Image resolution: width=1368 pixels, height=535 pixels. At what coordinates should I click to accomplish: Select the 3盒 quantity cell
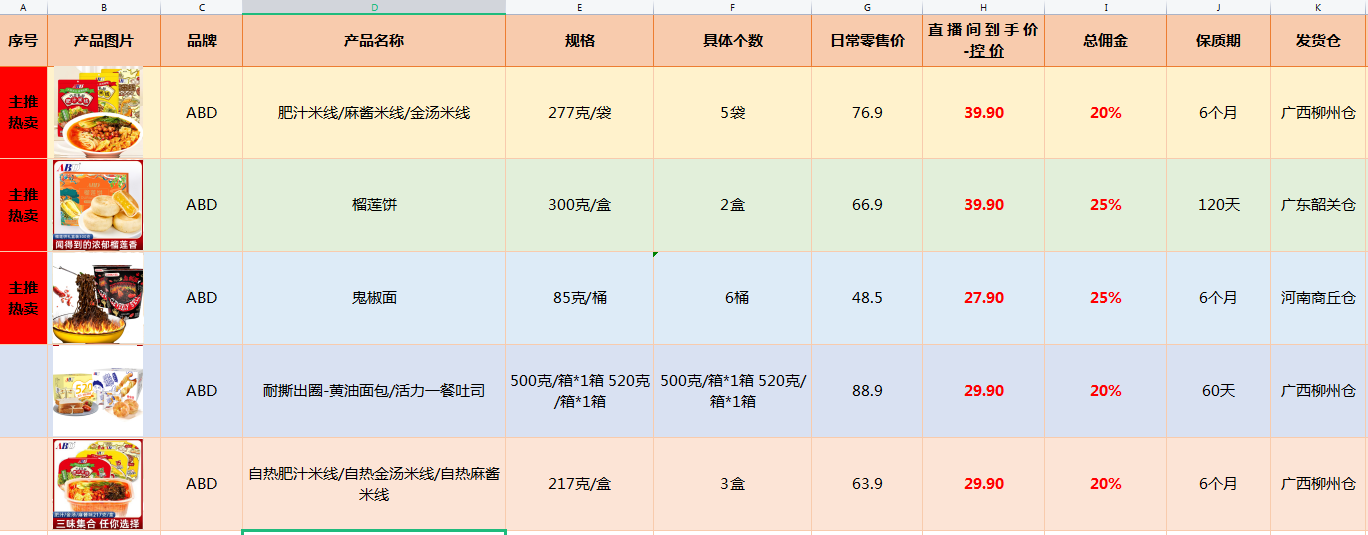click(x=733, y=484)
